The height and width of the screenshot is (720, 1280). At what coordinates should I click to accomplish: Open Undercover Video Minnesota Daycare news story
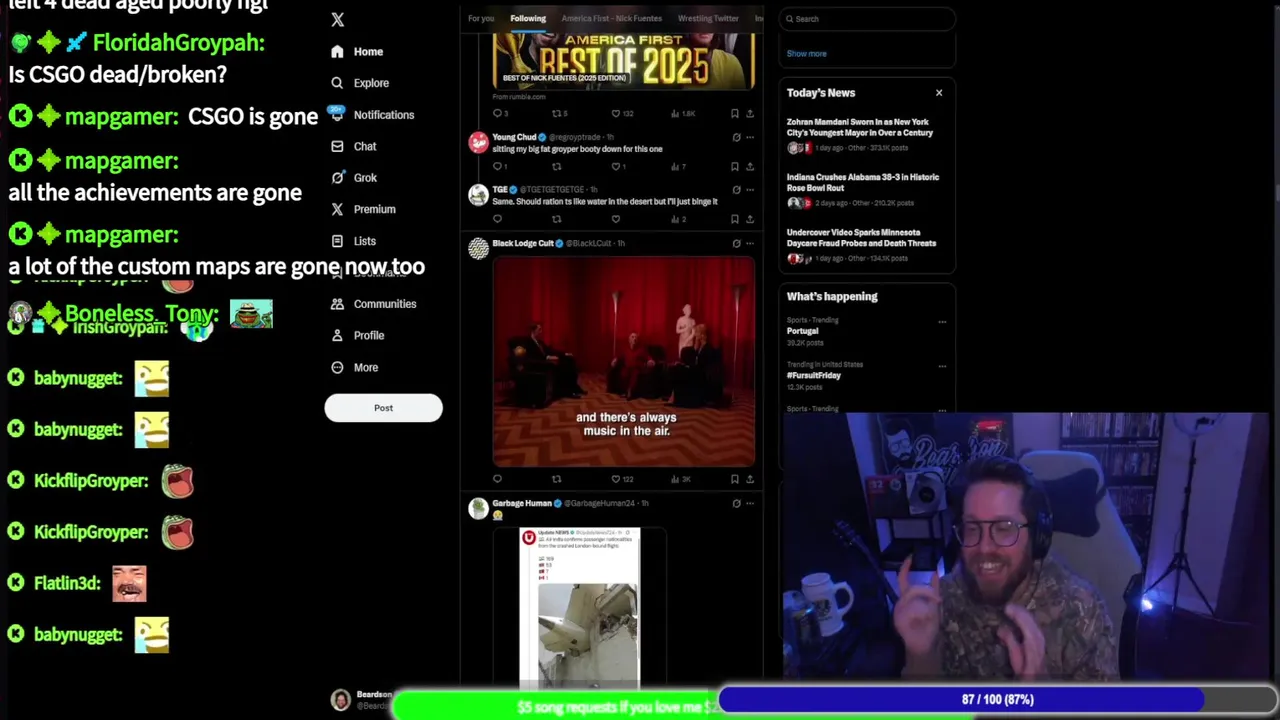click(x=866, y=246)
